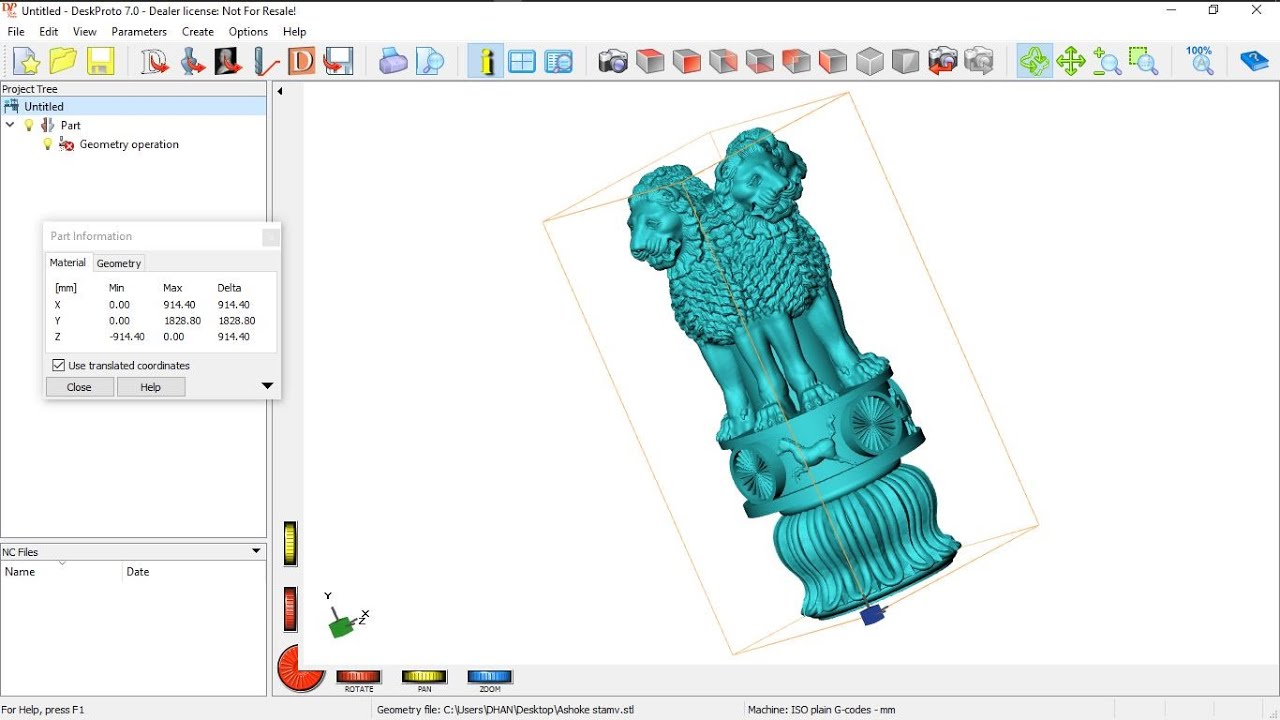Click the Help button in Part Information
The image size is (1280, 720).
(x=151, y=387)
